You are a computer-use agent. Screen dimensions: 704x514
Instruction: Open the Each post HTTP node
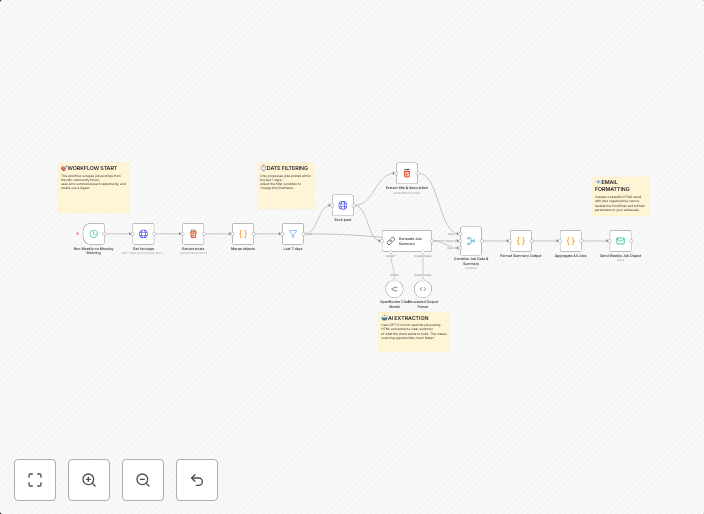pyautogui.click(x=343, y=206)
